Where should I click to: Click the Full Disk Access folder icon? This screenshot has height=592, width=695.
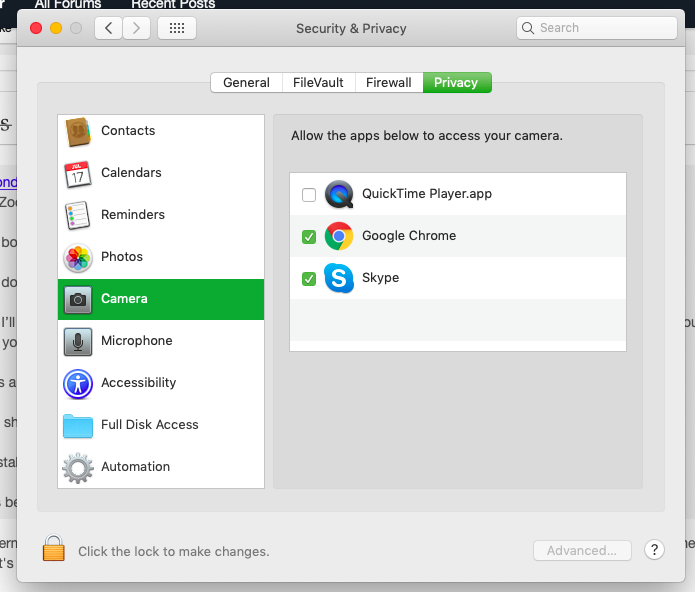pyautogui.click(x=78, y=426)
